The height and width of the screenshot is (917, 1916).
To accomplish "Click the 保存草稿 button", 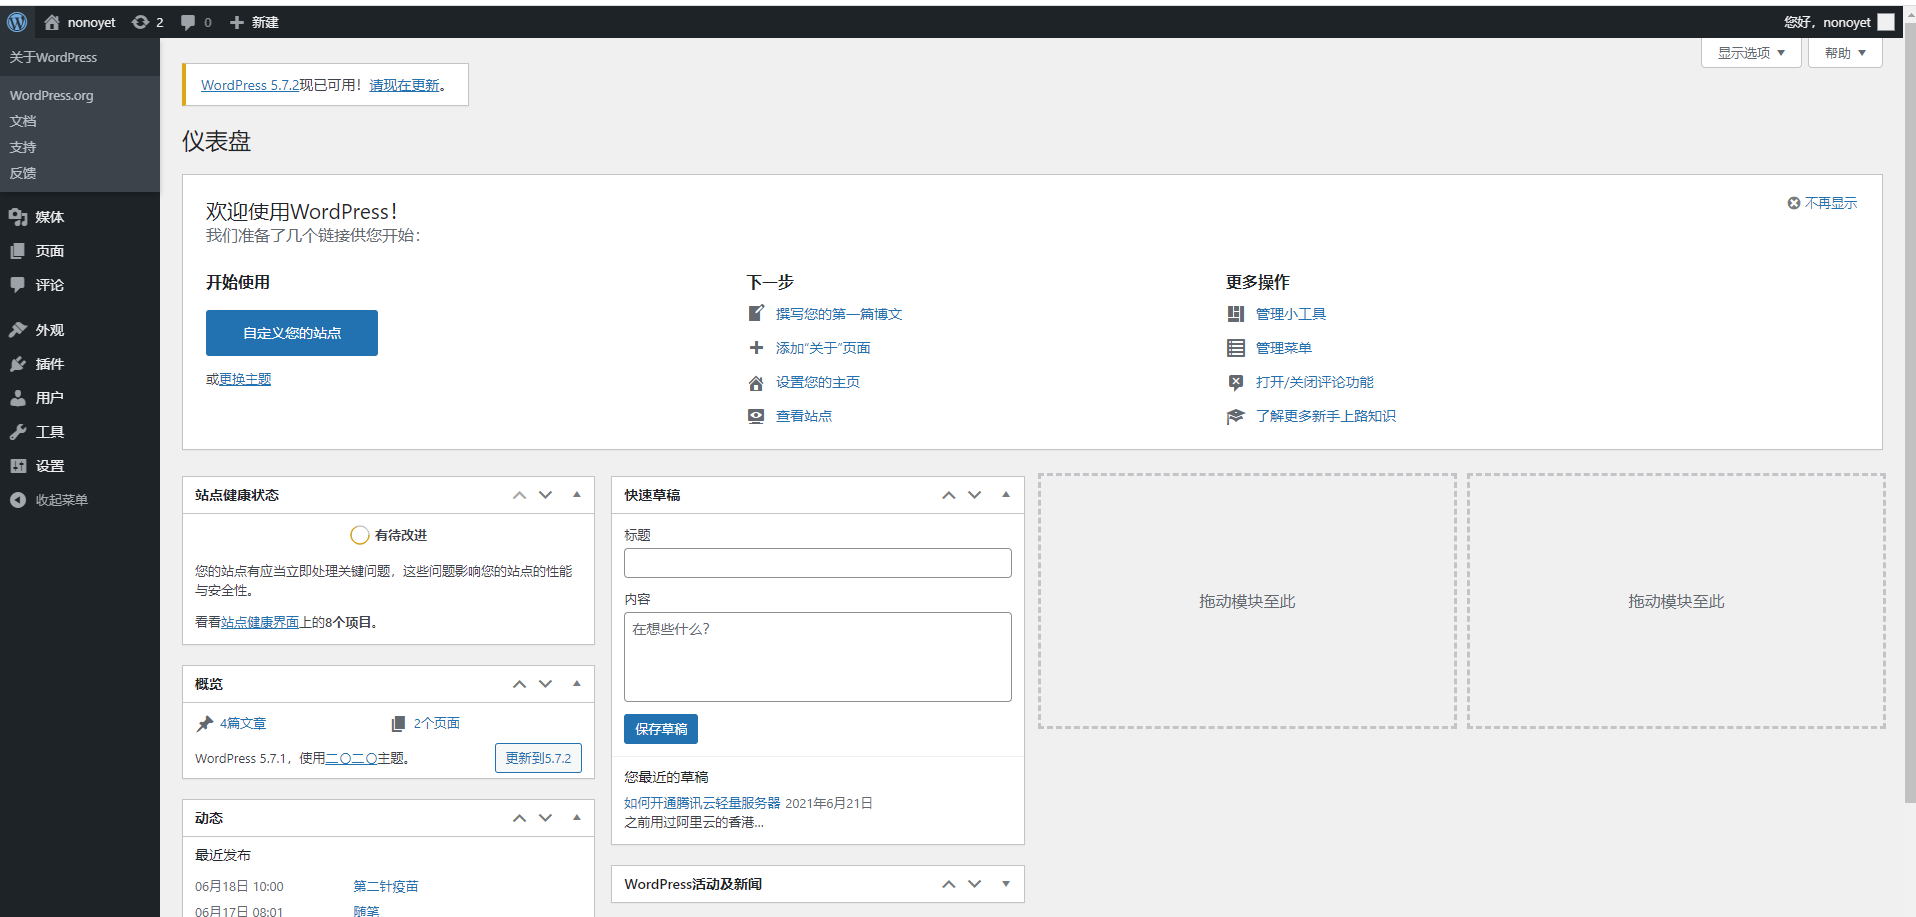I will click(661, 729).
